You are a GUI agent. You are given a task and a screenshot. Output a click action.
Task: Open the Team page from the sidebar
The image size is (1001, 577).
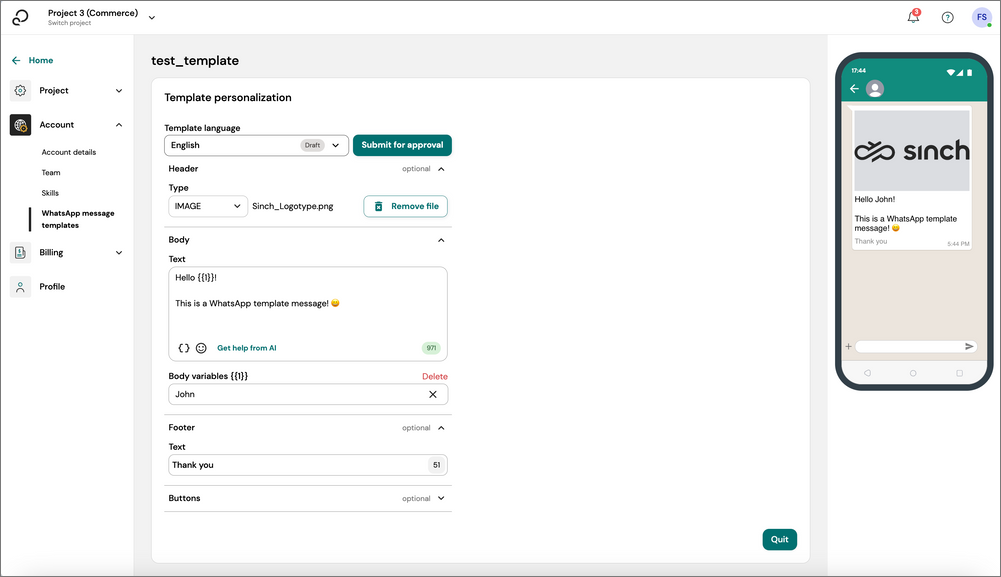pos(49,172)
